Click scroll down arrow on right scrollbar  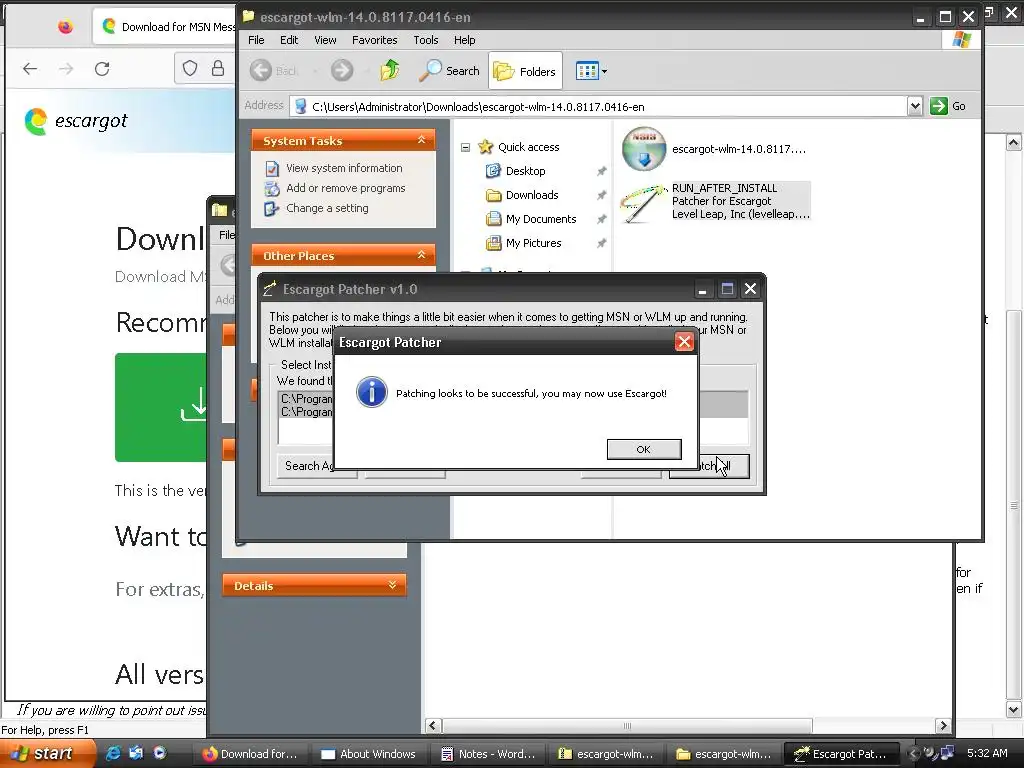tap(1013, 709)
